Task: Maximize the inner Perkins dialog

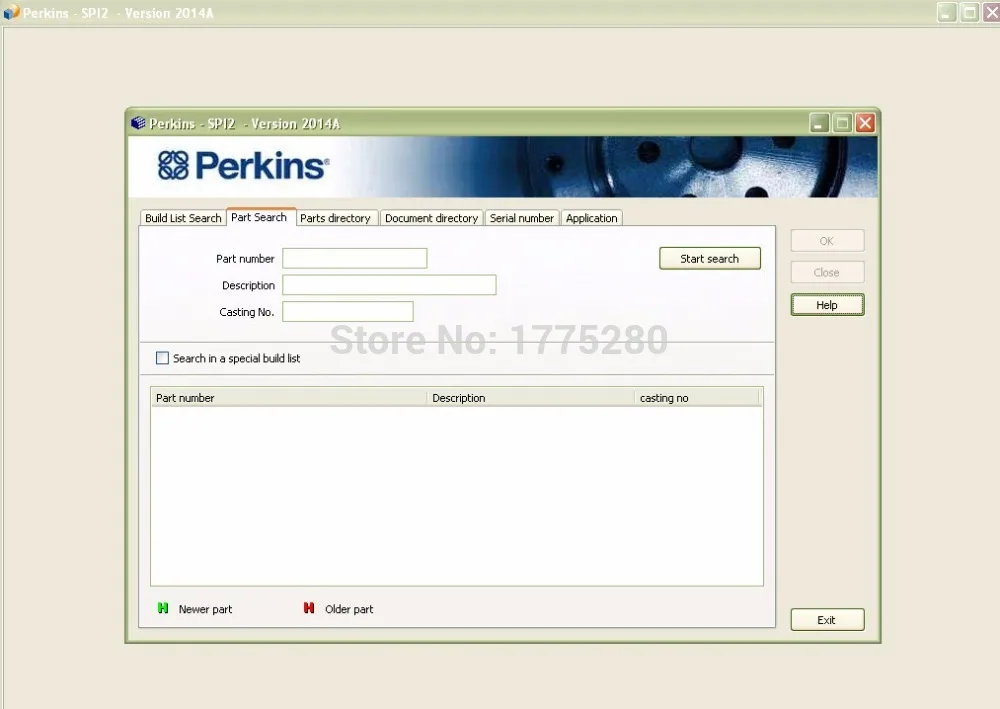Action: (842, 123)
